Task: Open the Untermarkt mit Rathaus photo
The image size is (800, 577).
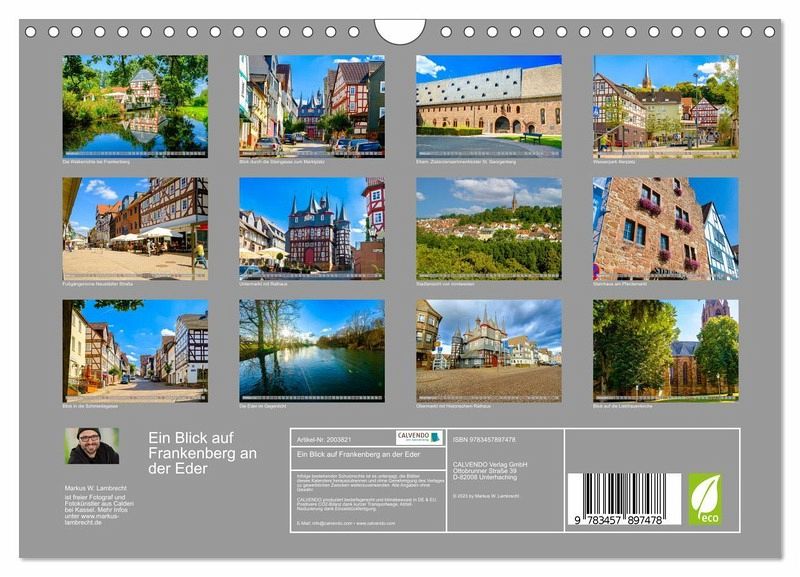Action: (311, 228)
